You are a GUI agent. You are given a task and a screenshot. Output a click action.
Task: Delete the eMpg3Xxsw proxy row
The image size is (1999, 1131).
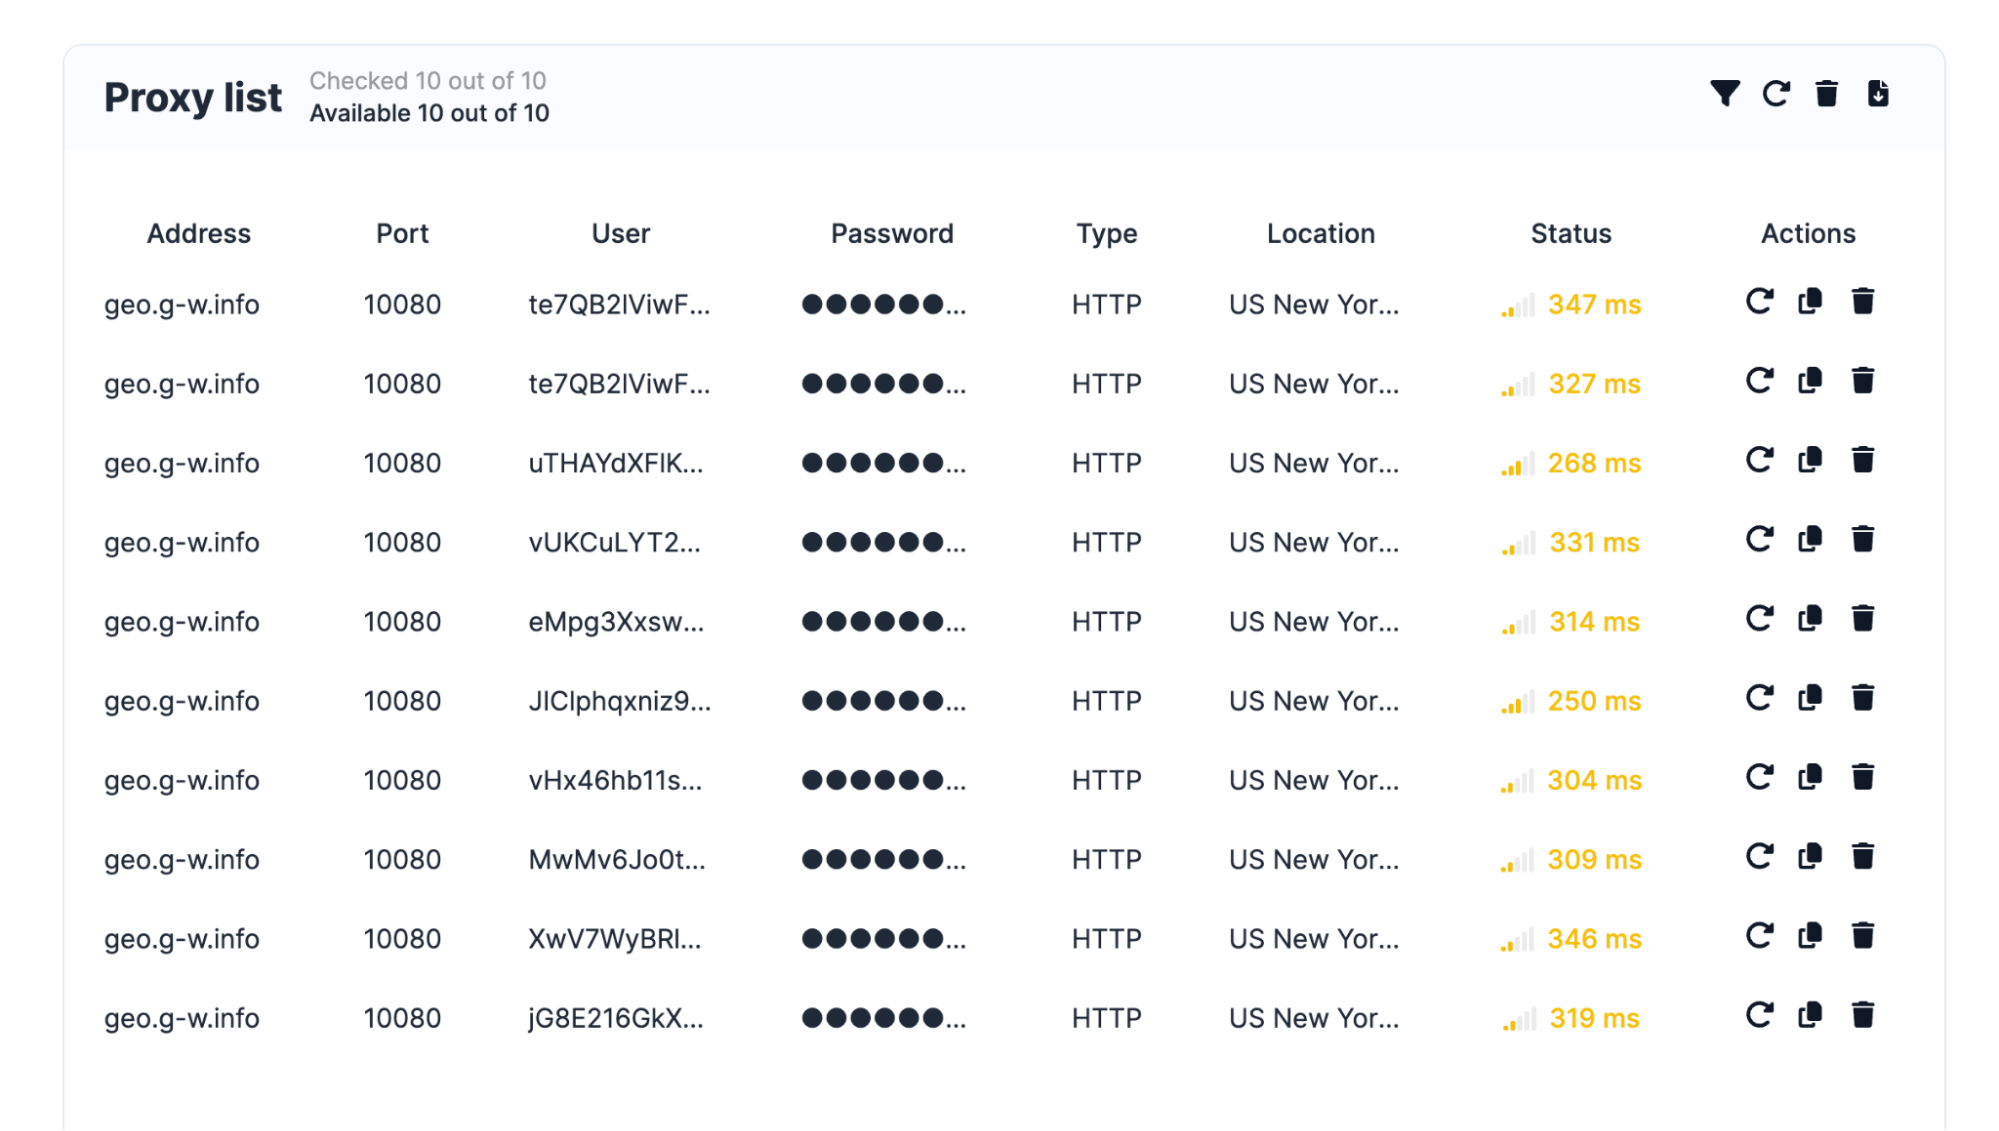click(x=1863, y=619)
